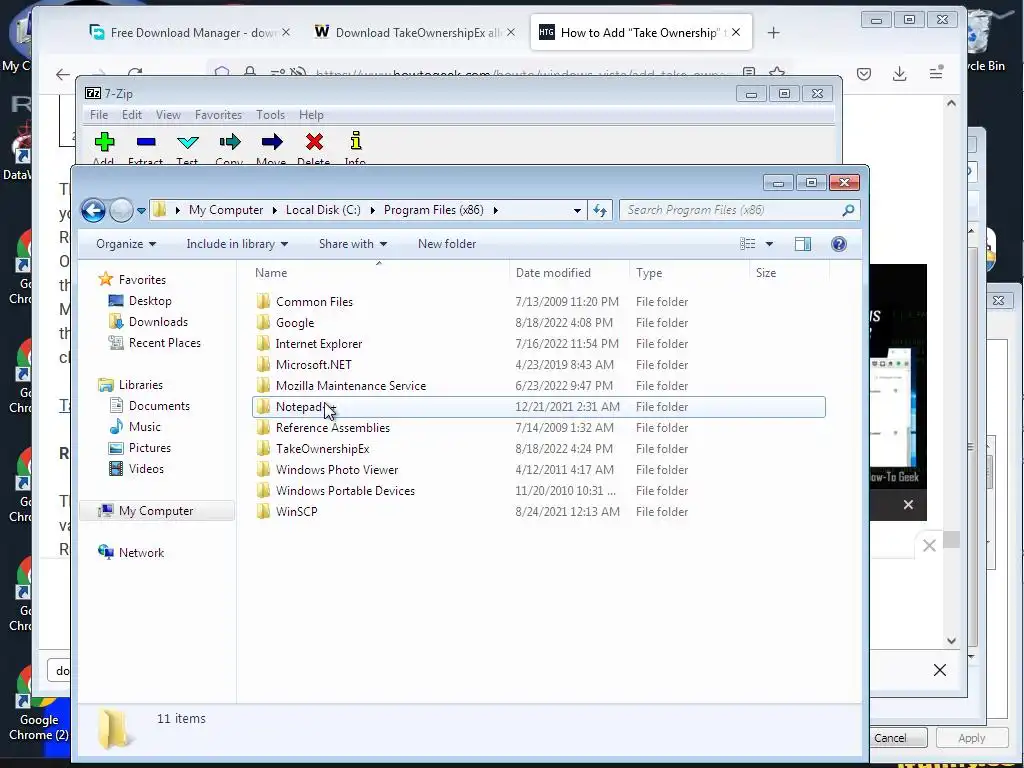Open Explorer Help question mark icon
Screen dimensions: 1024x768
coord(839,244)
